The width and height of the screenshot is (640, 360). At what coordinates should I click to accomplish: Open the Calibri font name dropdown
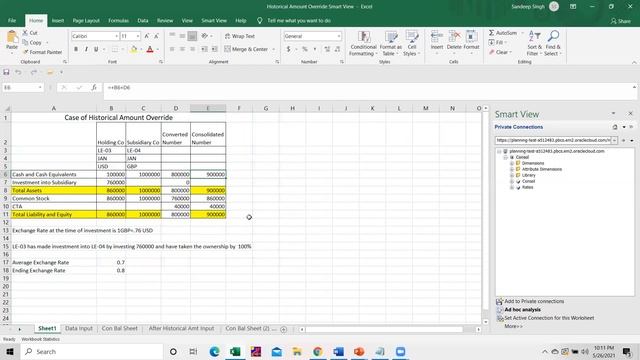click(x=116, y=36)
